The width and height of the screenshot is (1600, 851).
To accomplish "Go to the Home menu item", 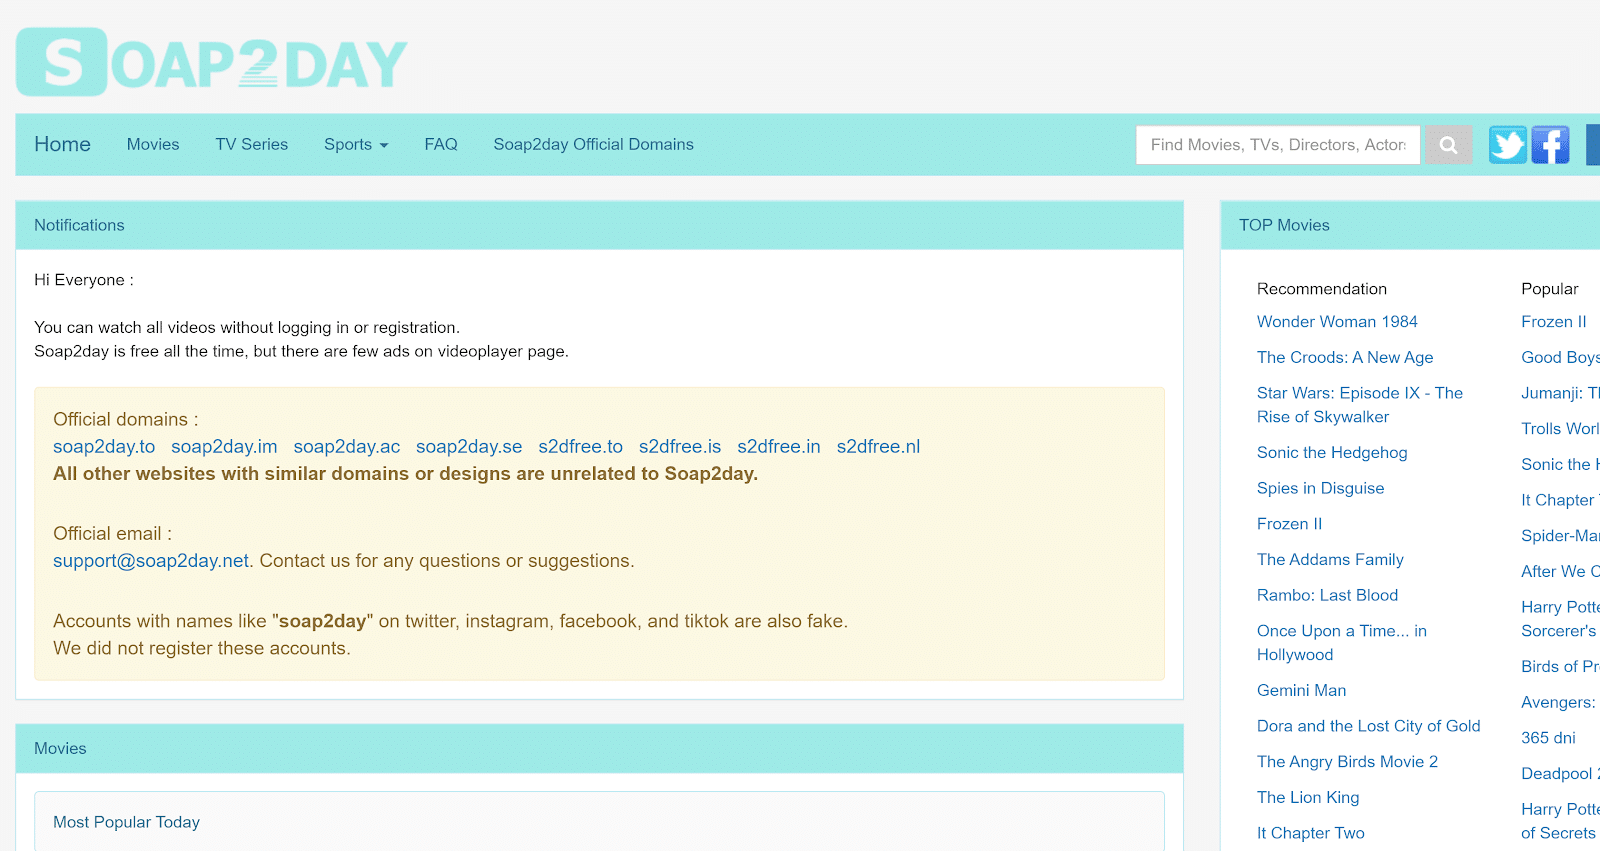I will (62, 144).
